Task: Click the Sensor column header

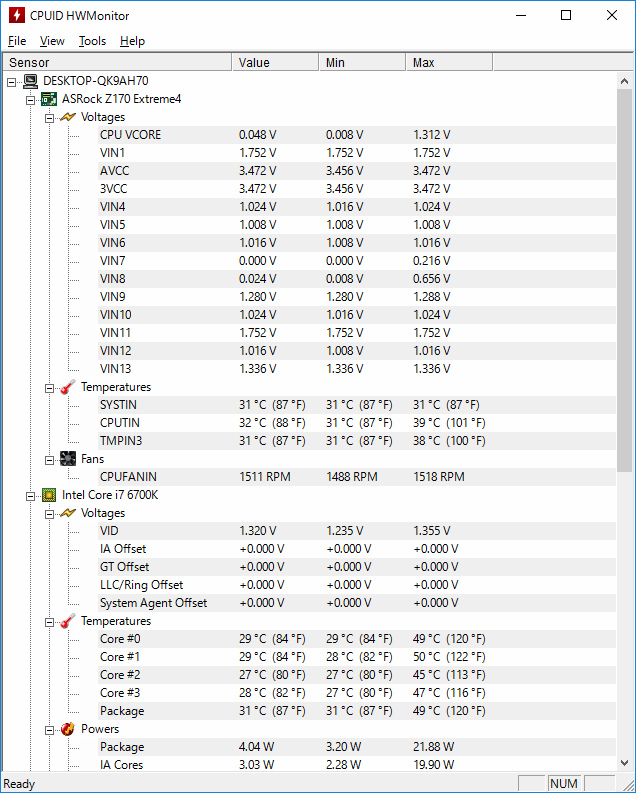Action: (x=116, y=63)
